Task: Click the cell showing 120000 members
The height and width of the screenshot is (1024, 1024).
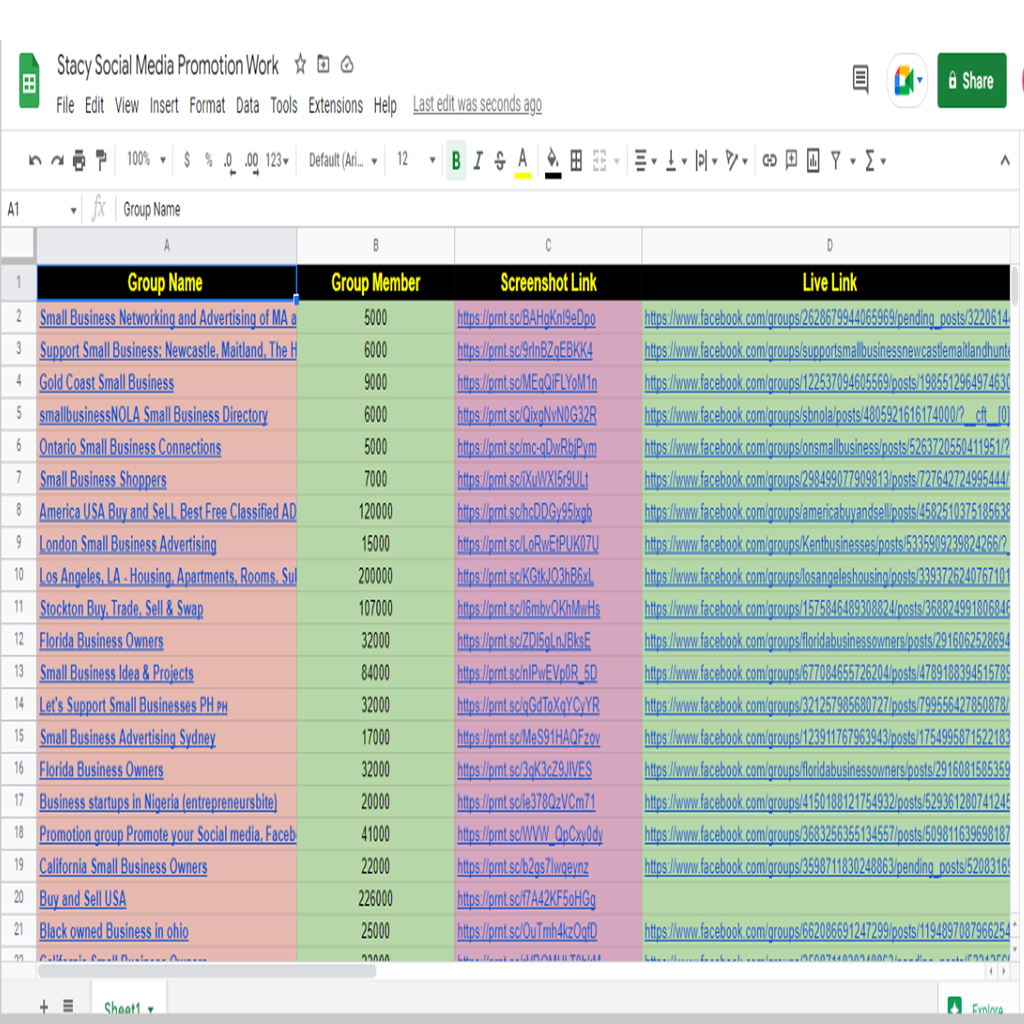Action: click(x=376, y=511)
